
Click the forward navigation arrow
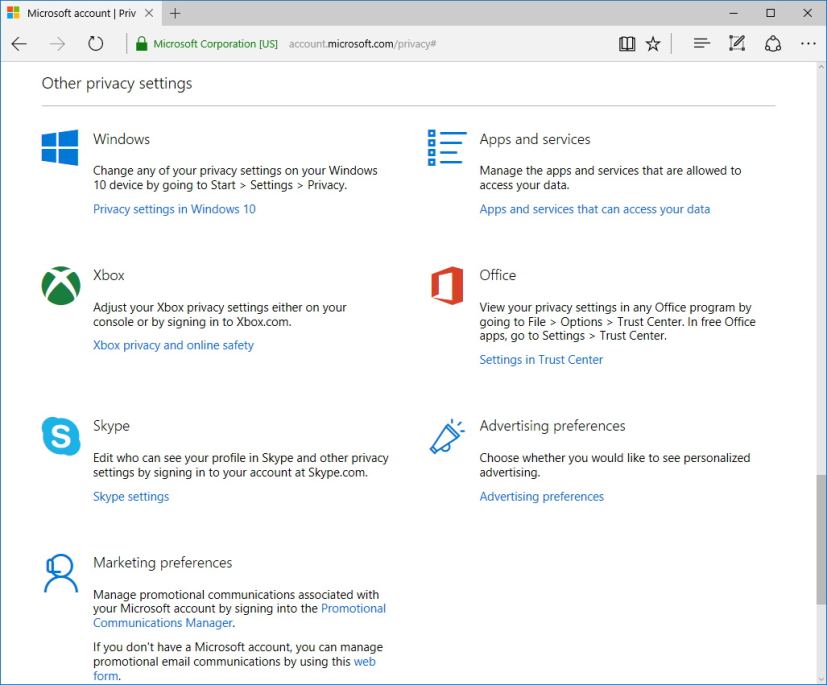(57, 44)
